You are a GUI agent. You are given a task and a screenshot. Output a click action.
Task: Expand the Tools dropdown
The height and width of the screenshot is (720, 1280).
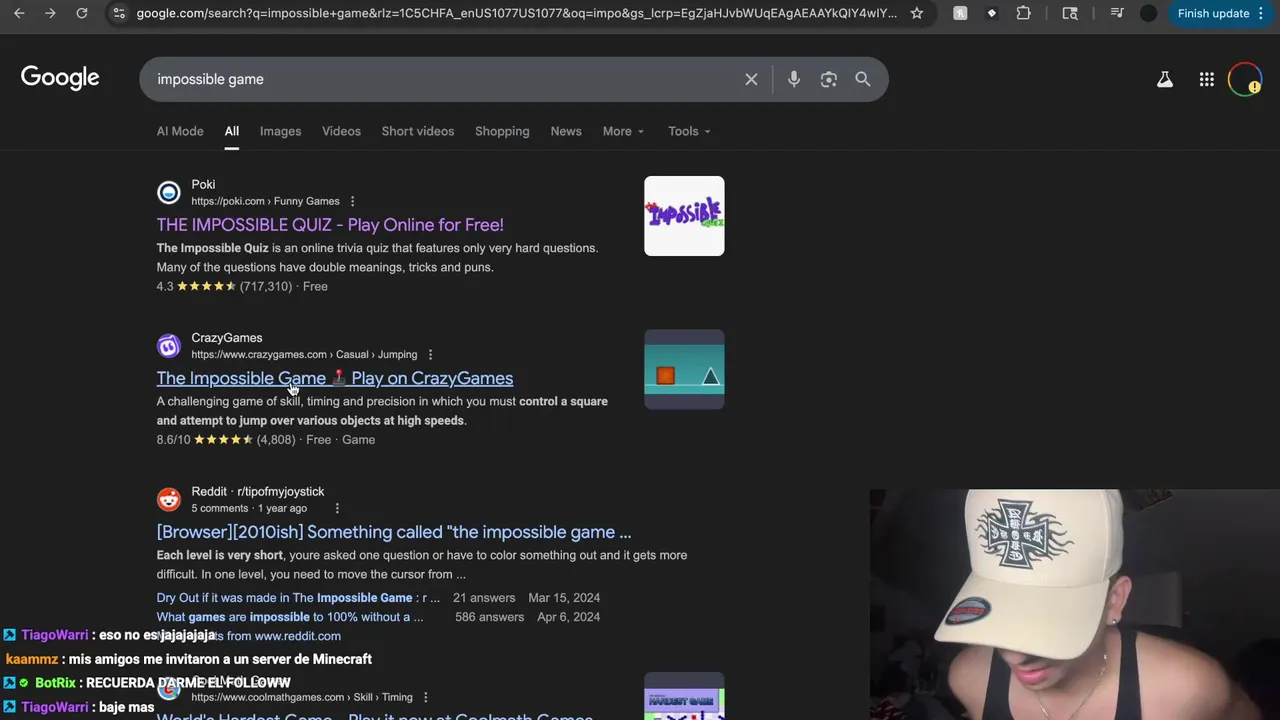tap(689, 131)
